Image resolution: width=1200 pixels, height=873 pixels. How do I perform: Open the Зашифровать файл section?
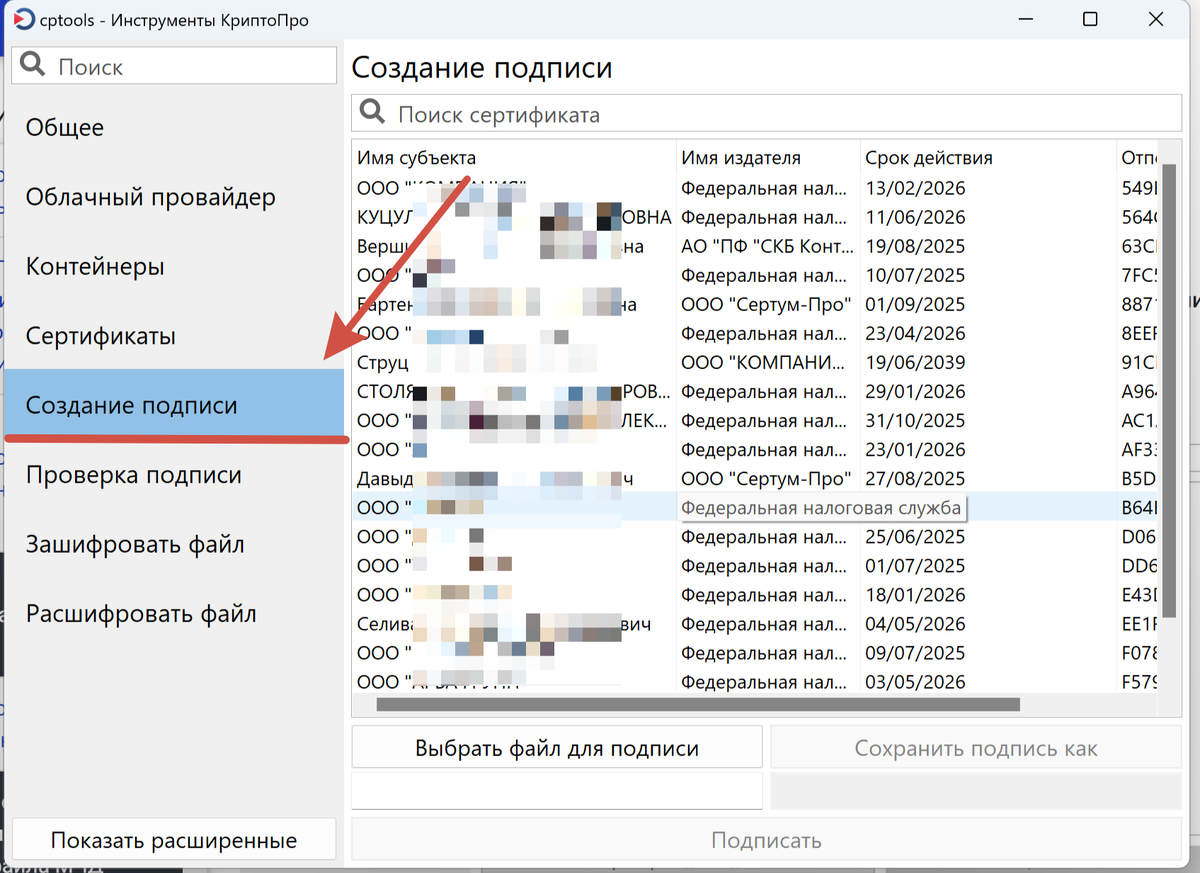click(x=174, y=544)
